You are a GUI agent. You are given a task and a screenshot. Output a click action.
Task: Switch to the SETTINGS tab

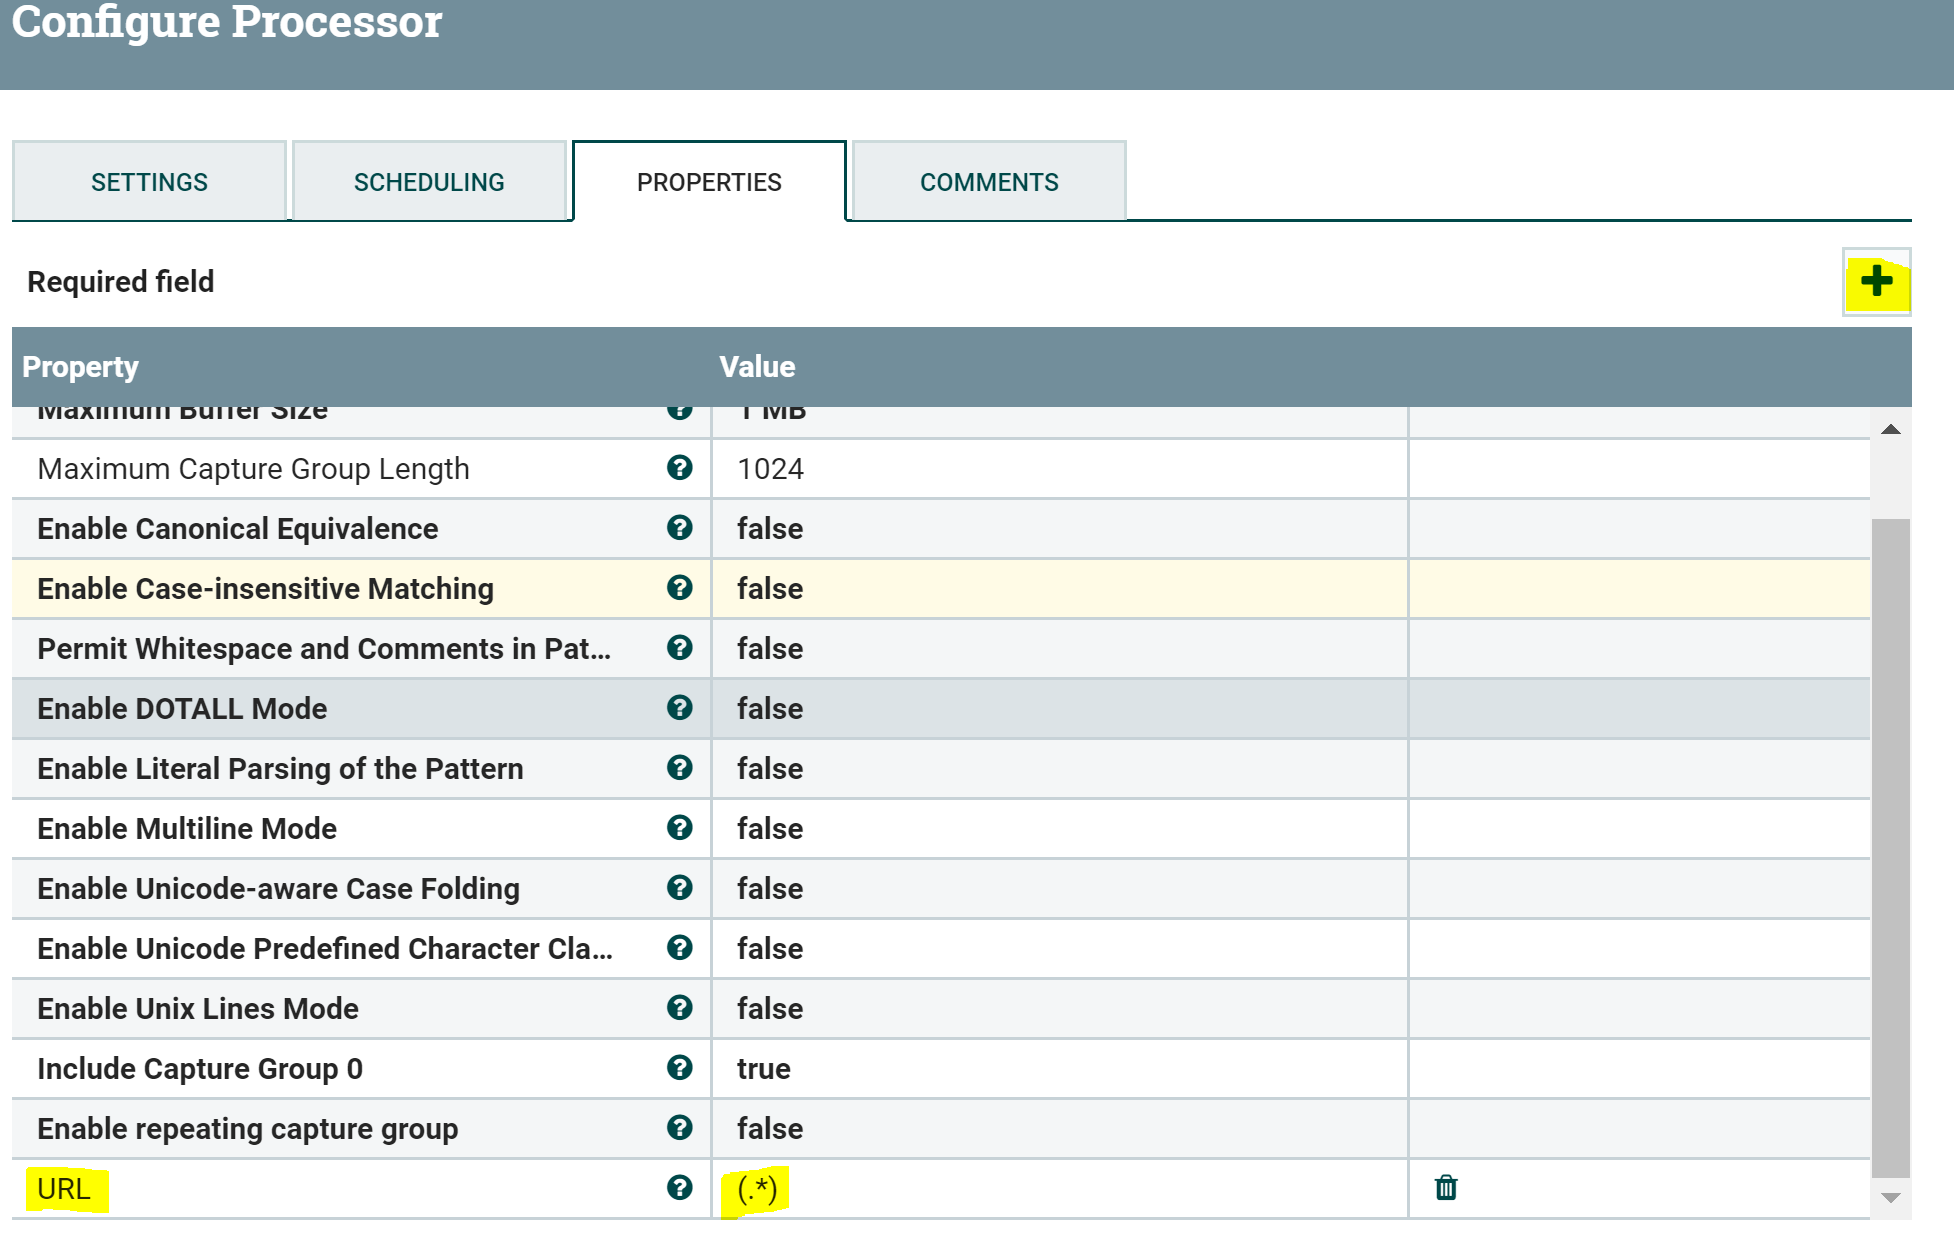tap(149, 181)
